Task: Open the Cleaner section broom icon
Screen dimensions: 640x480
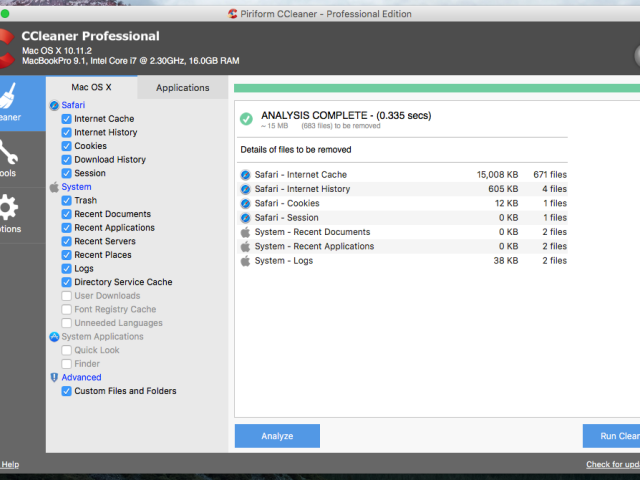Action: [7, 96]
